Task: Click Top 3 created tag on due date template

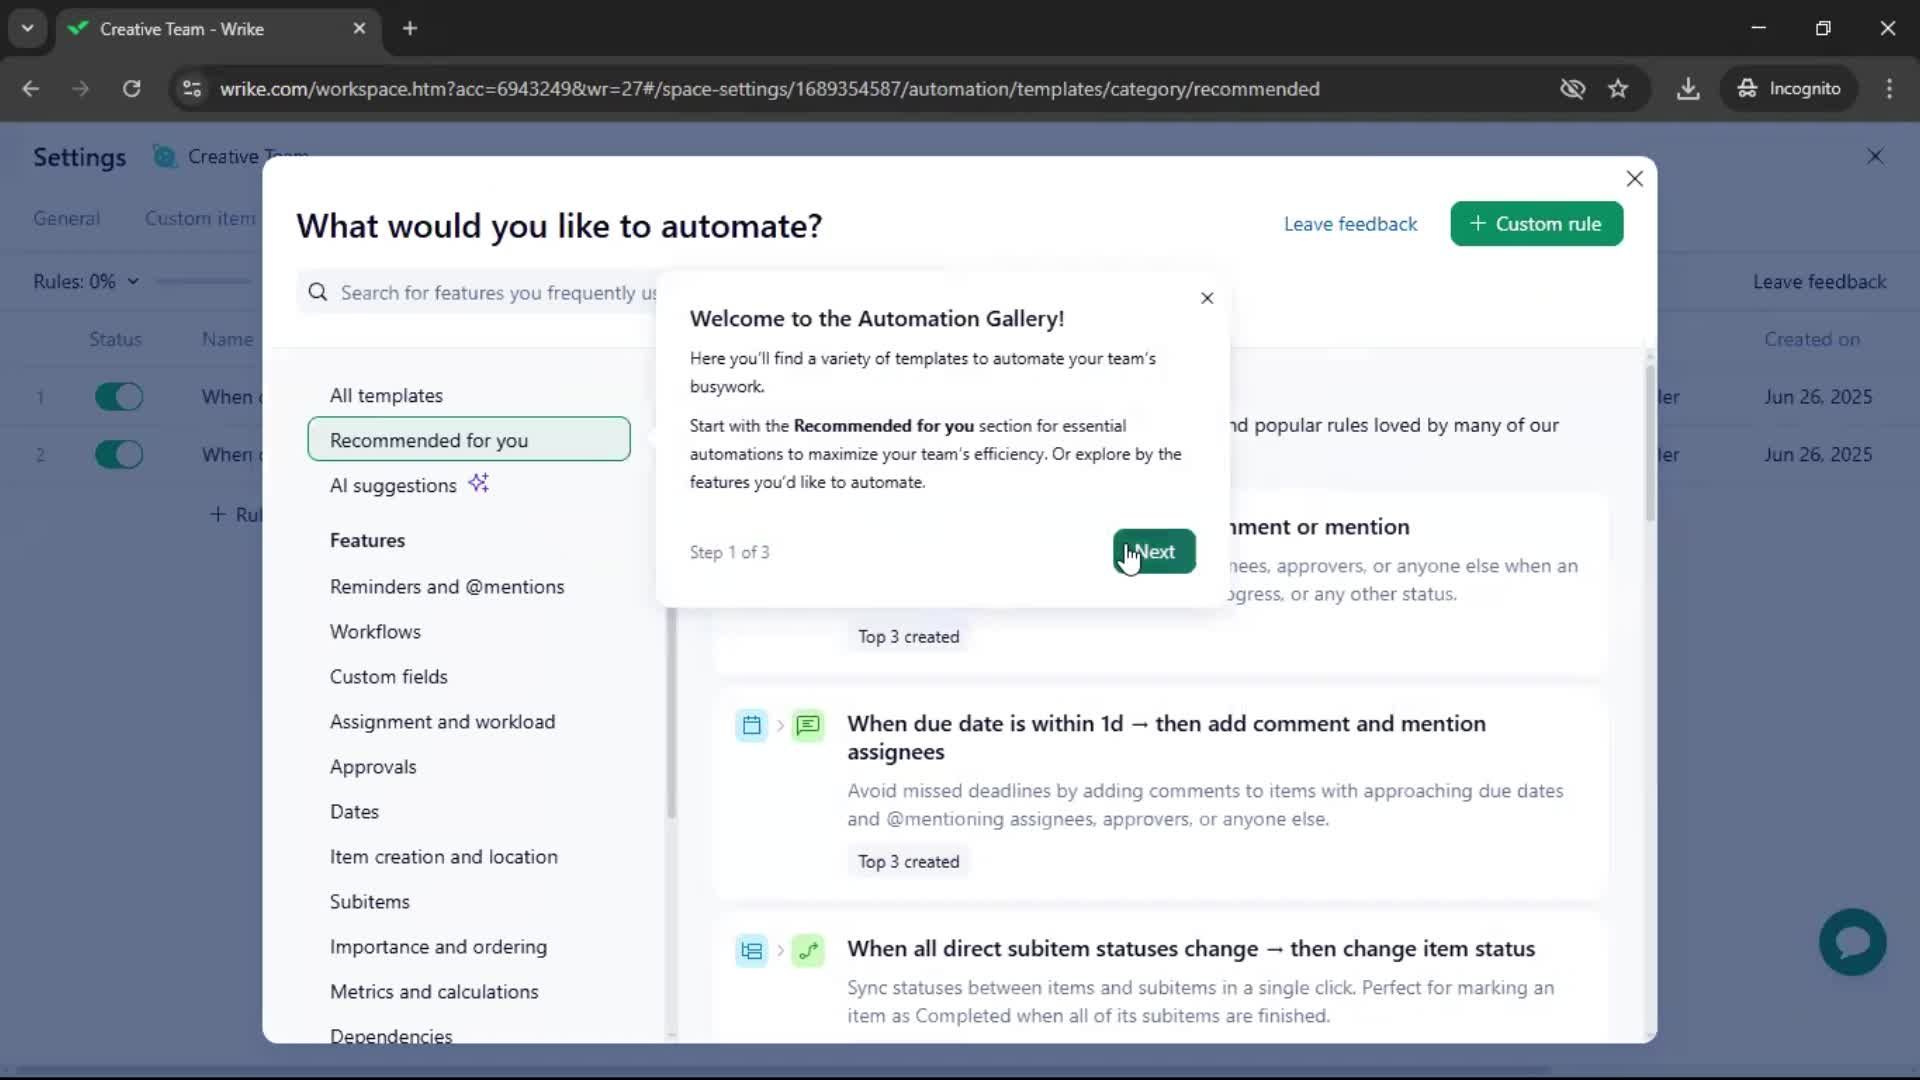Action: (x=908, y=862)
